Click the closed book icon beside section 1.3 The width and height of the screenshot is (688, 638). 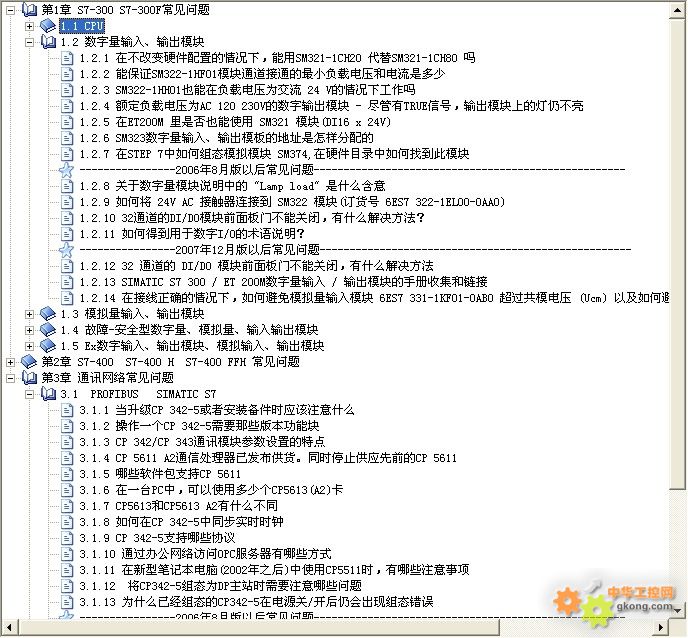48,314
